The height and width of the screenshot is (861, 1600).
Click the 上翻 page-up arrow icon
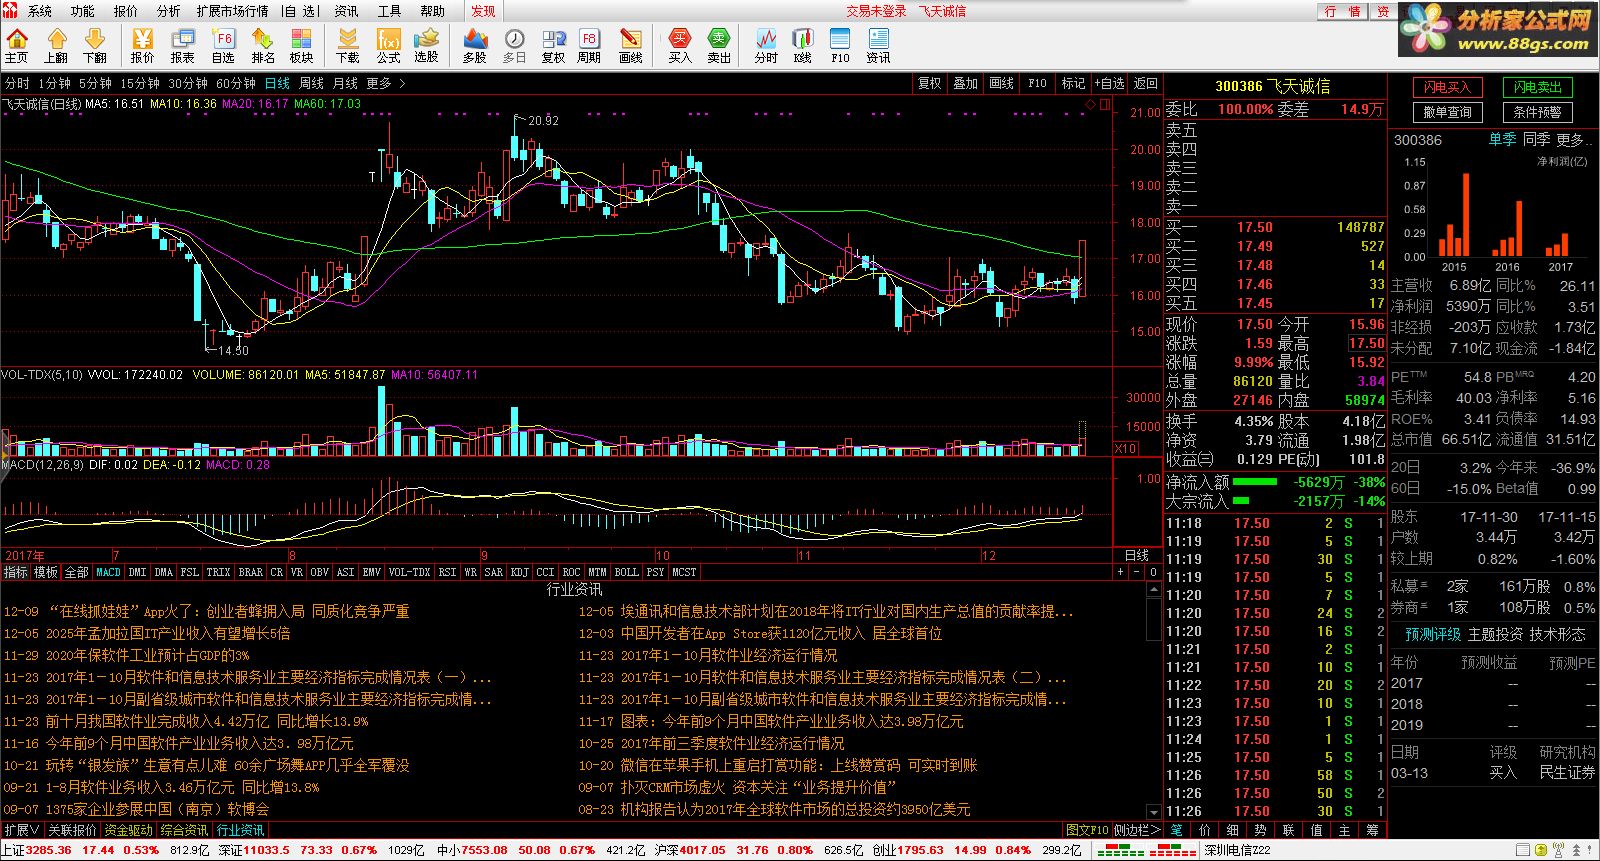pos(56,46)
